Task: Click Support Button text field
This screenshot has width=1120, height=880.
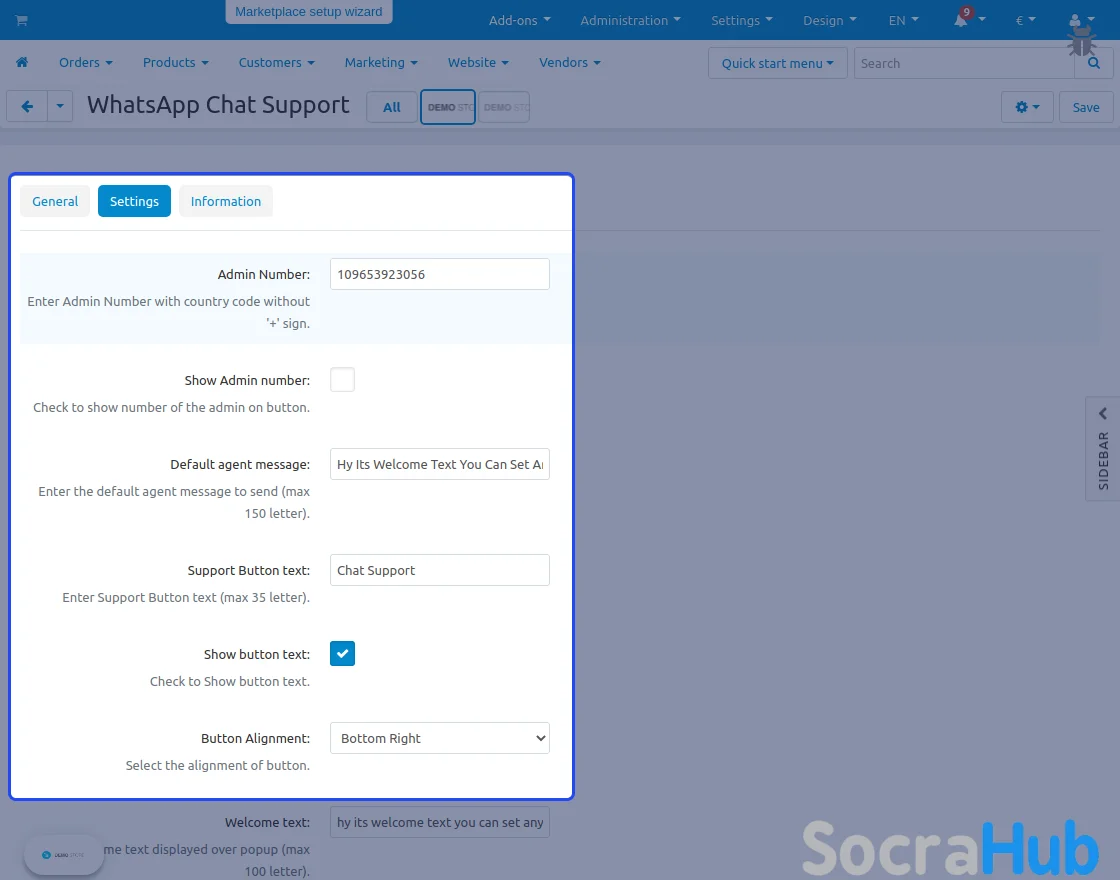Action: [x=439, y=570]
